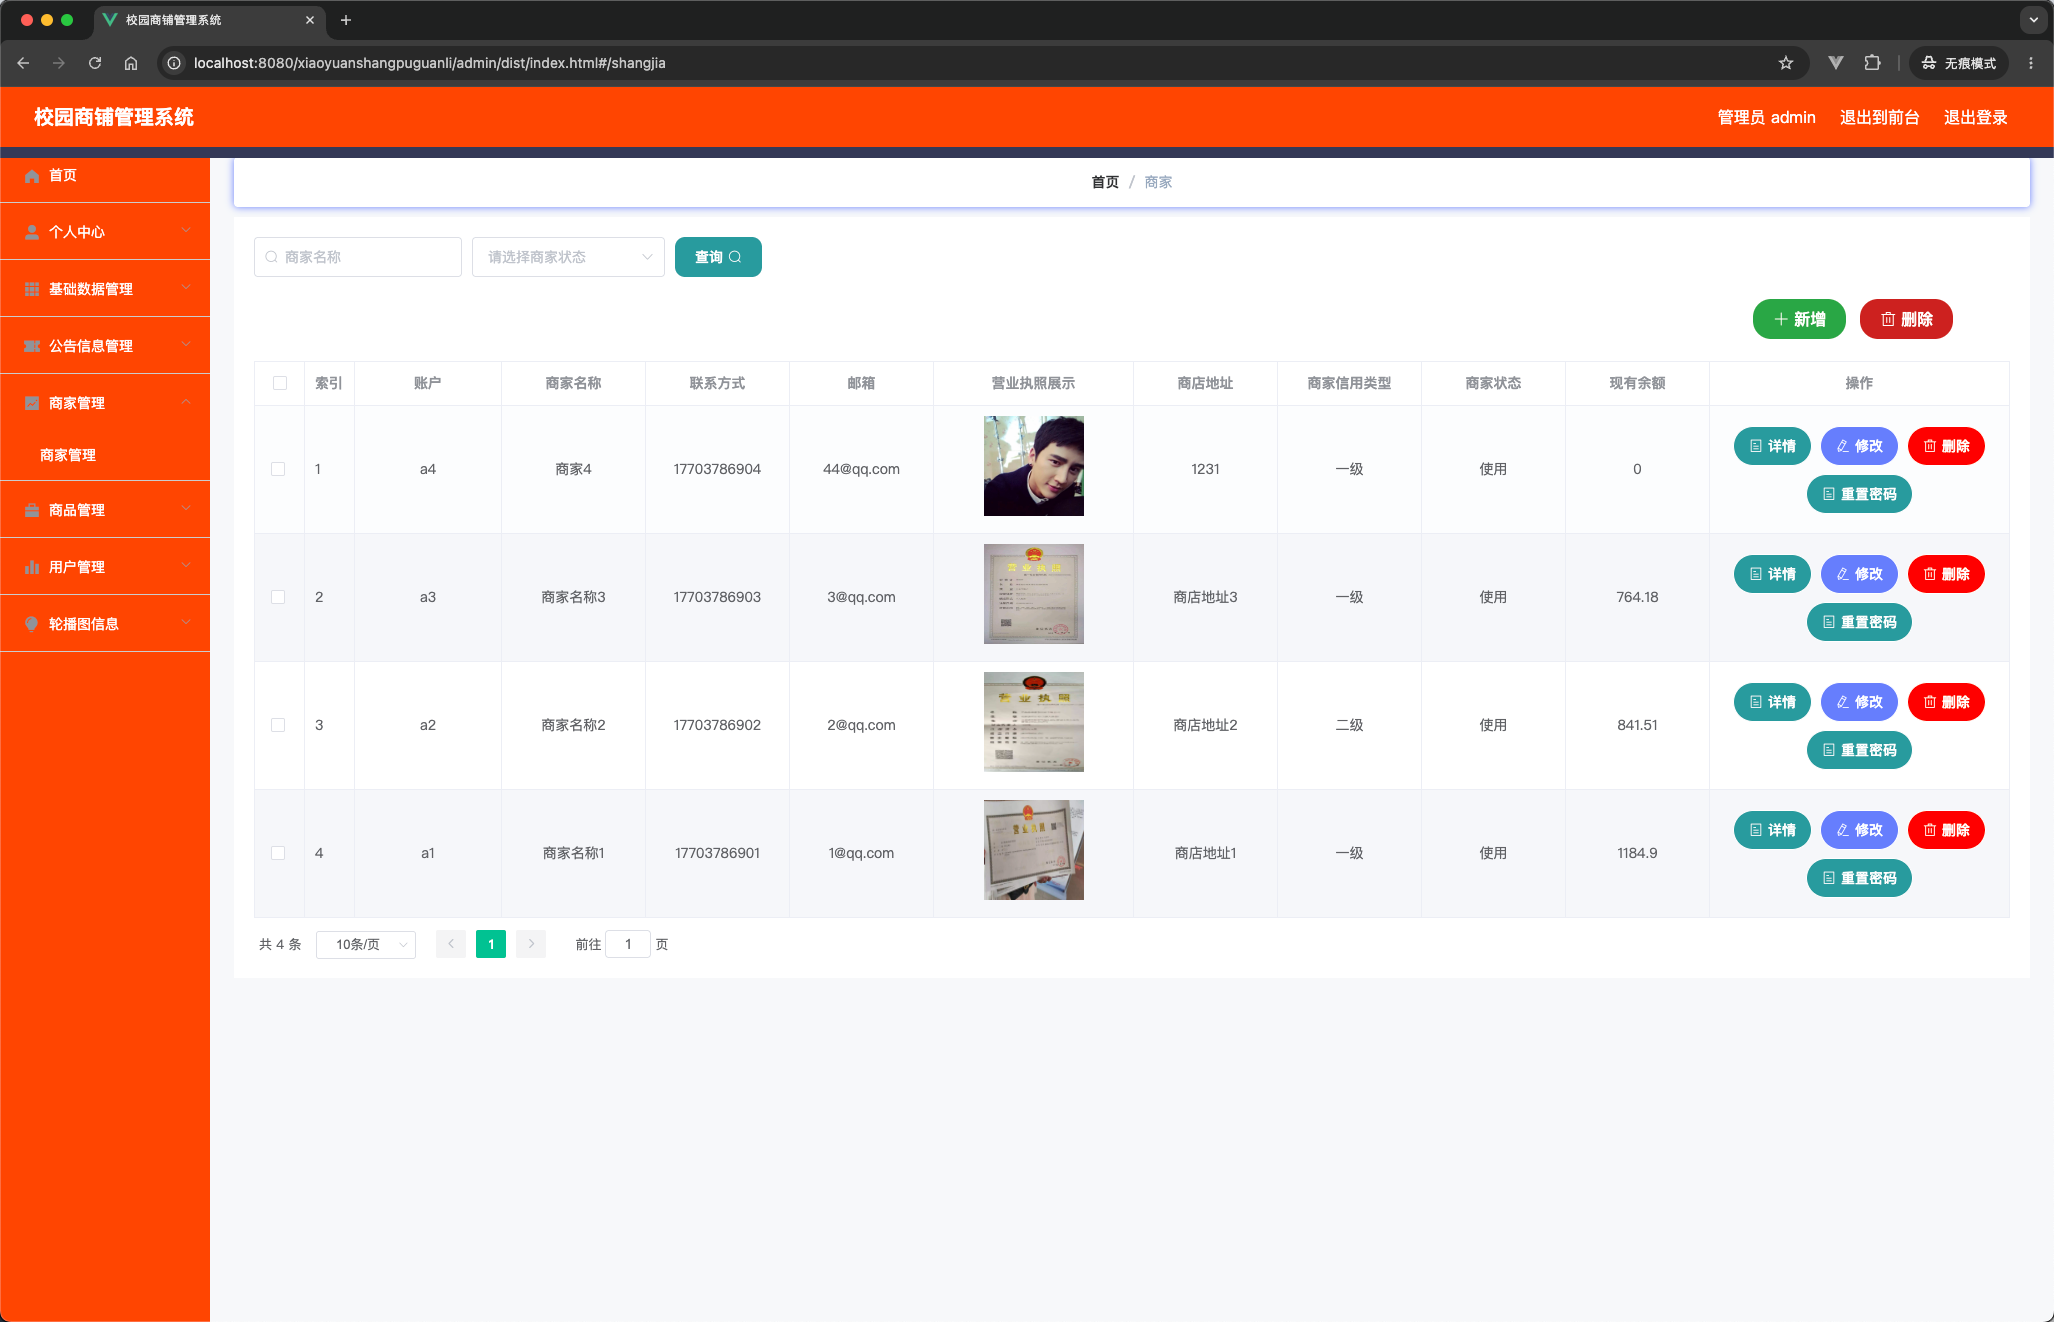Image resolution: width=2054 pixels, height=1322 pixels.
Task: Expand the 公告信息管理 menu chevron
Action: (186, 345)
